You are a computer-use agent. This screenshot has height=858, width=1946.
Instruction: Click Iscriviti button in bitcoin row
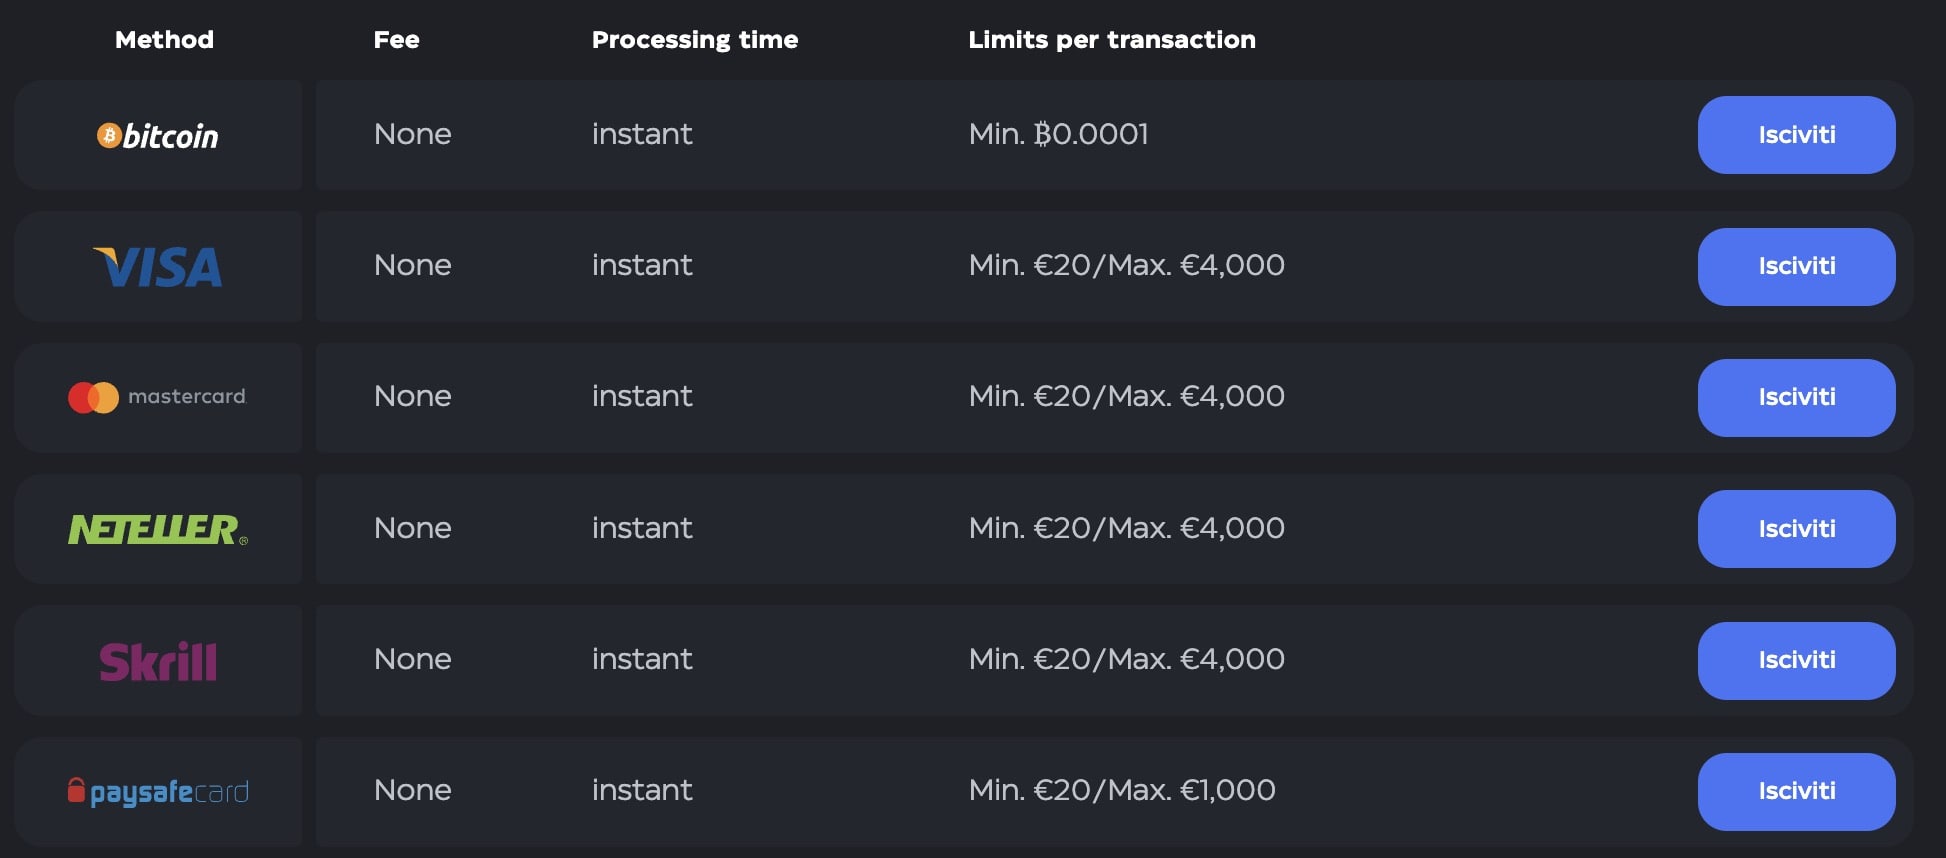click(x=1796, y=135)
